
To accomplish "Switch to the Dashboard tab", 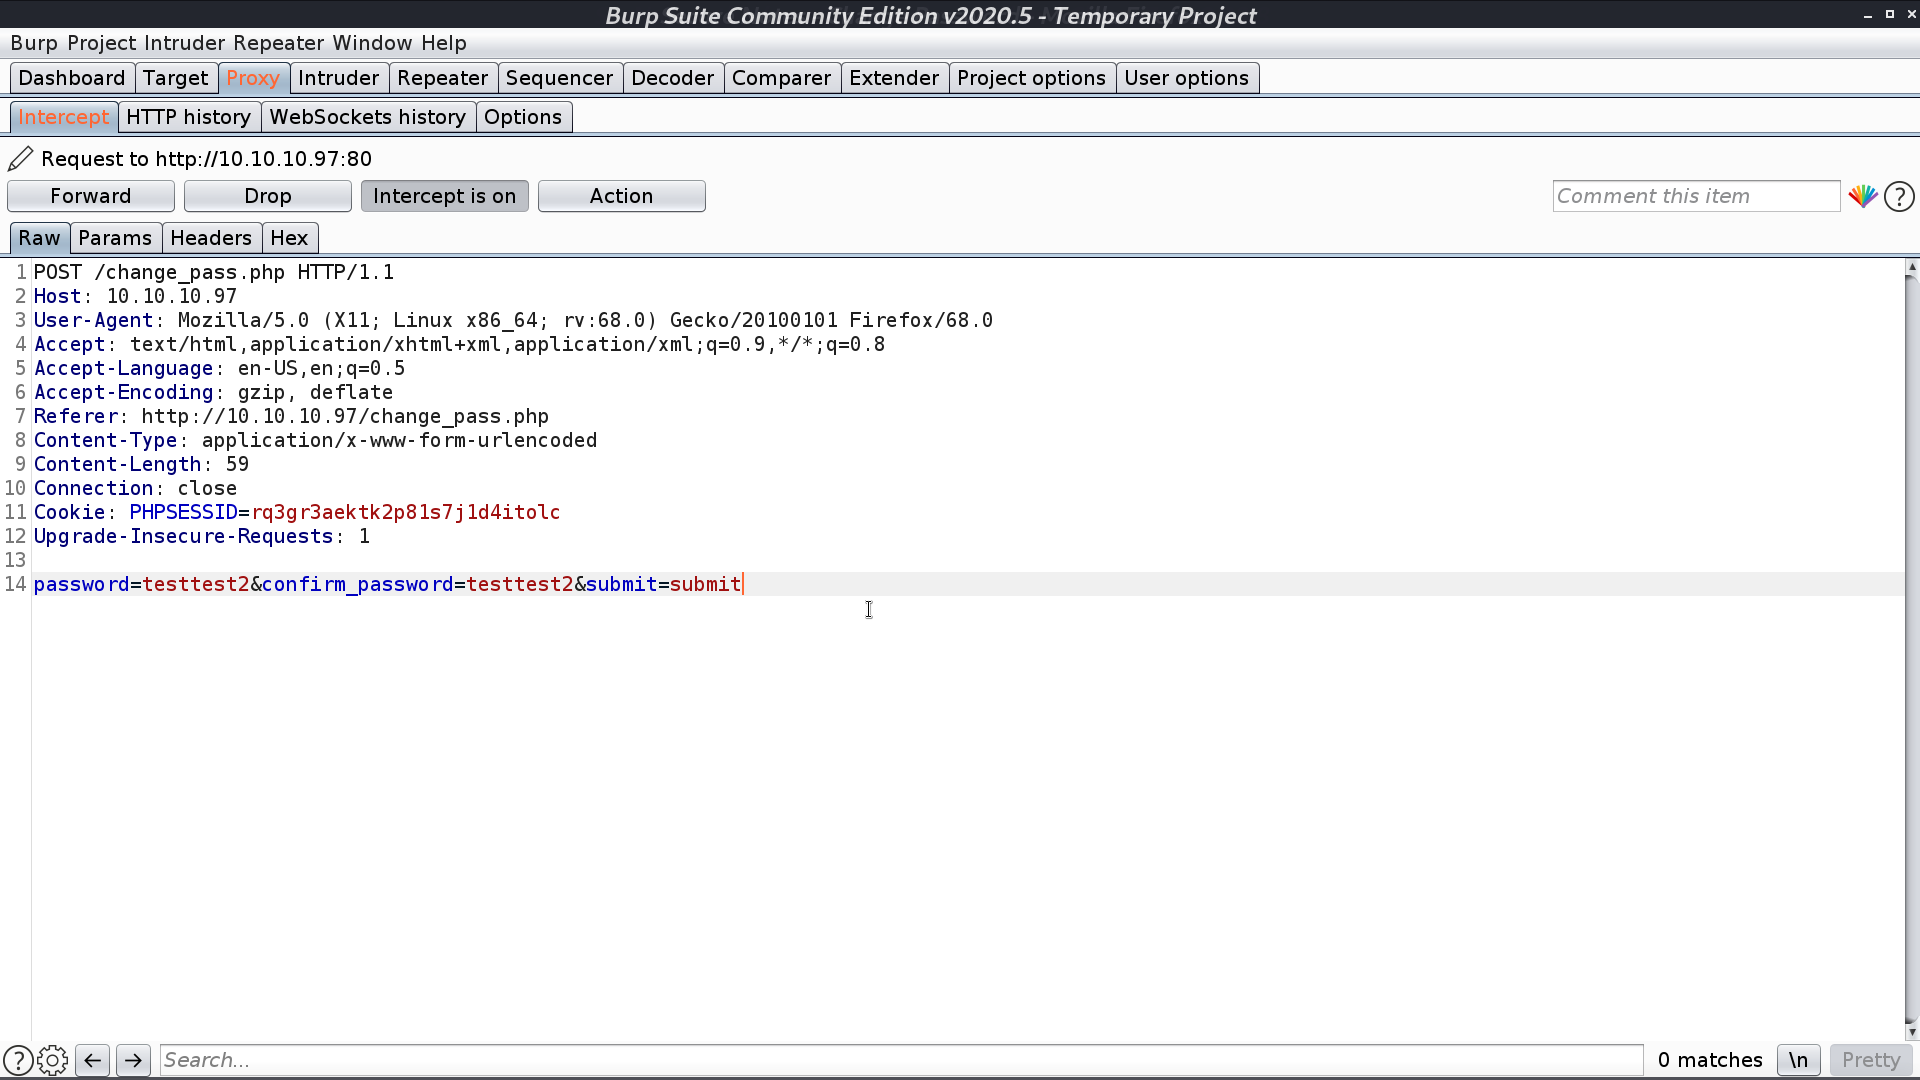I will coord(72,78).
